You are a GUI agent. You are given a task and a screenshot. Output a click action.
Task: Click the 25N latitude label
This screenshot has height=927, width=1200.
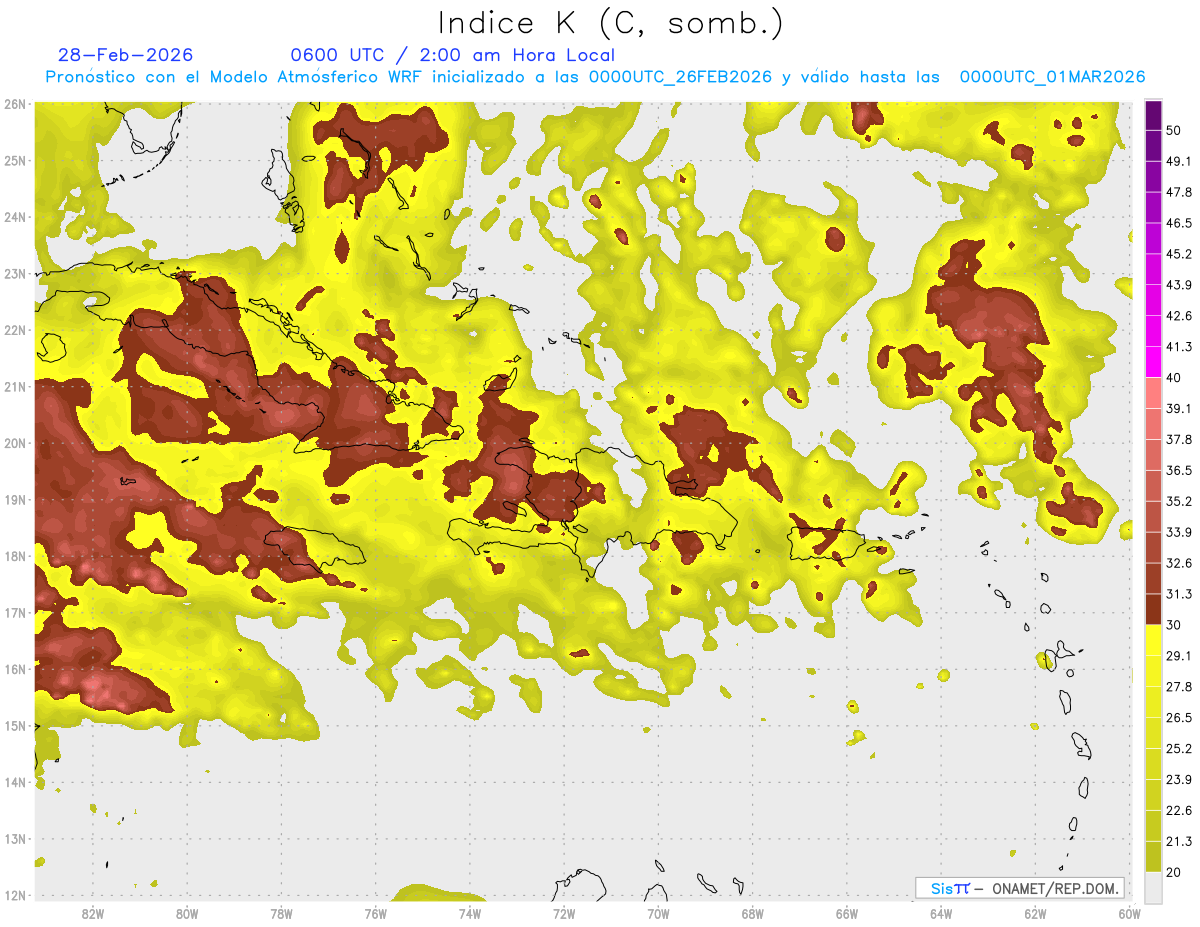click(15, 160)
